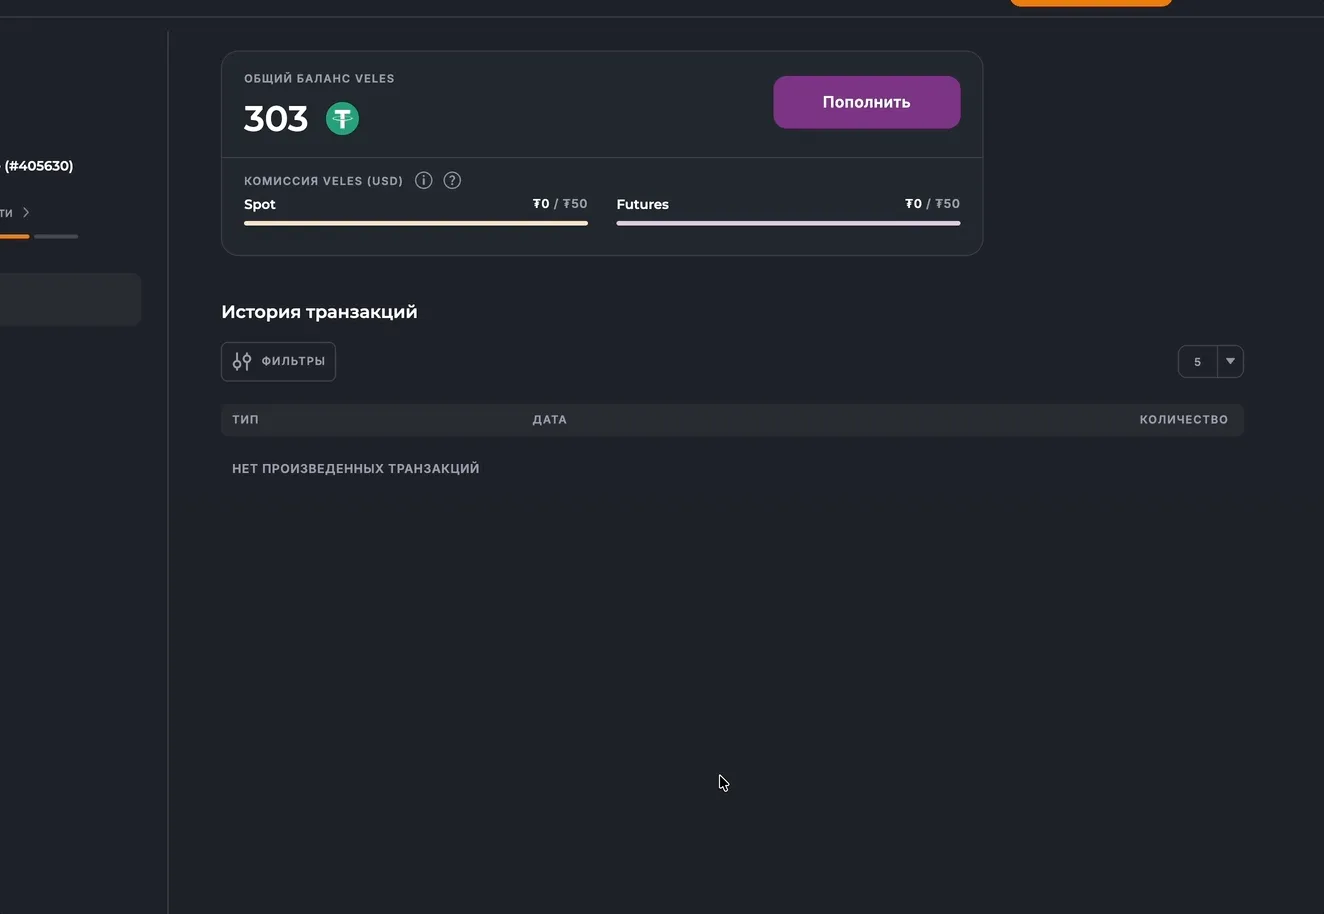Click the Futures commission progress bar
This screenshot has width=1324, height=914.
[788, 223]
